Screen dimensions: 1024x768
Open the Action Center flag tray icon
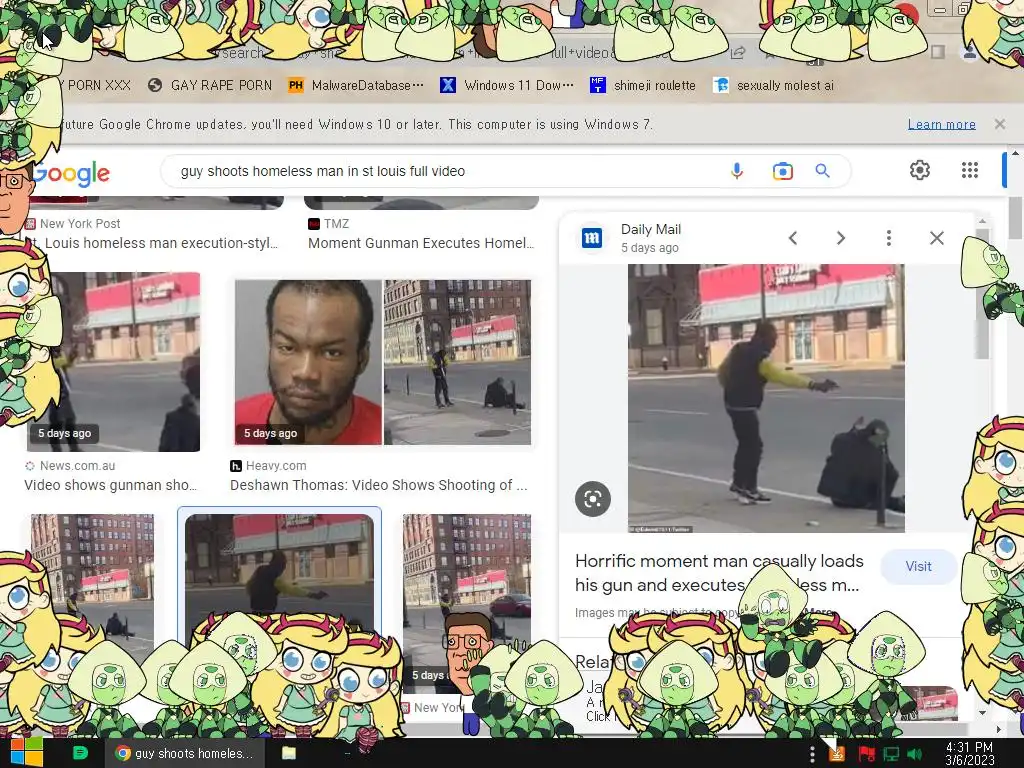(x=866, y=754)
